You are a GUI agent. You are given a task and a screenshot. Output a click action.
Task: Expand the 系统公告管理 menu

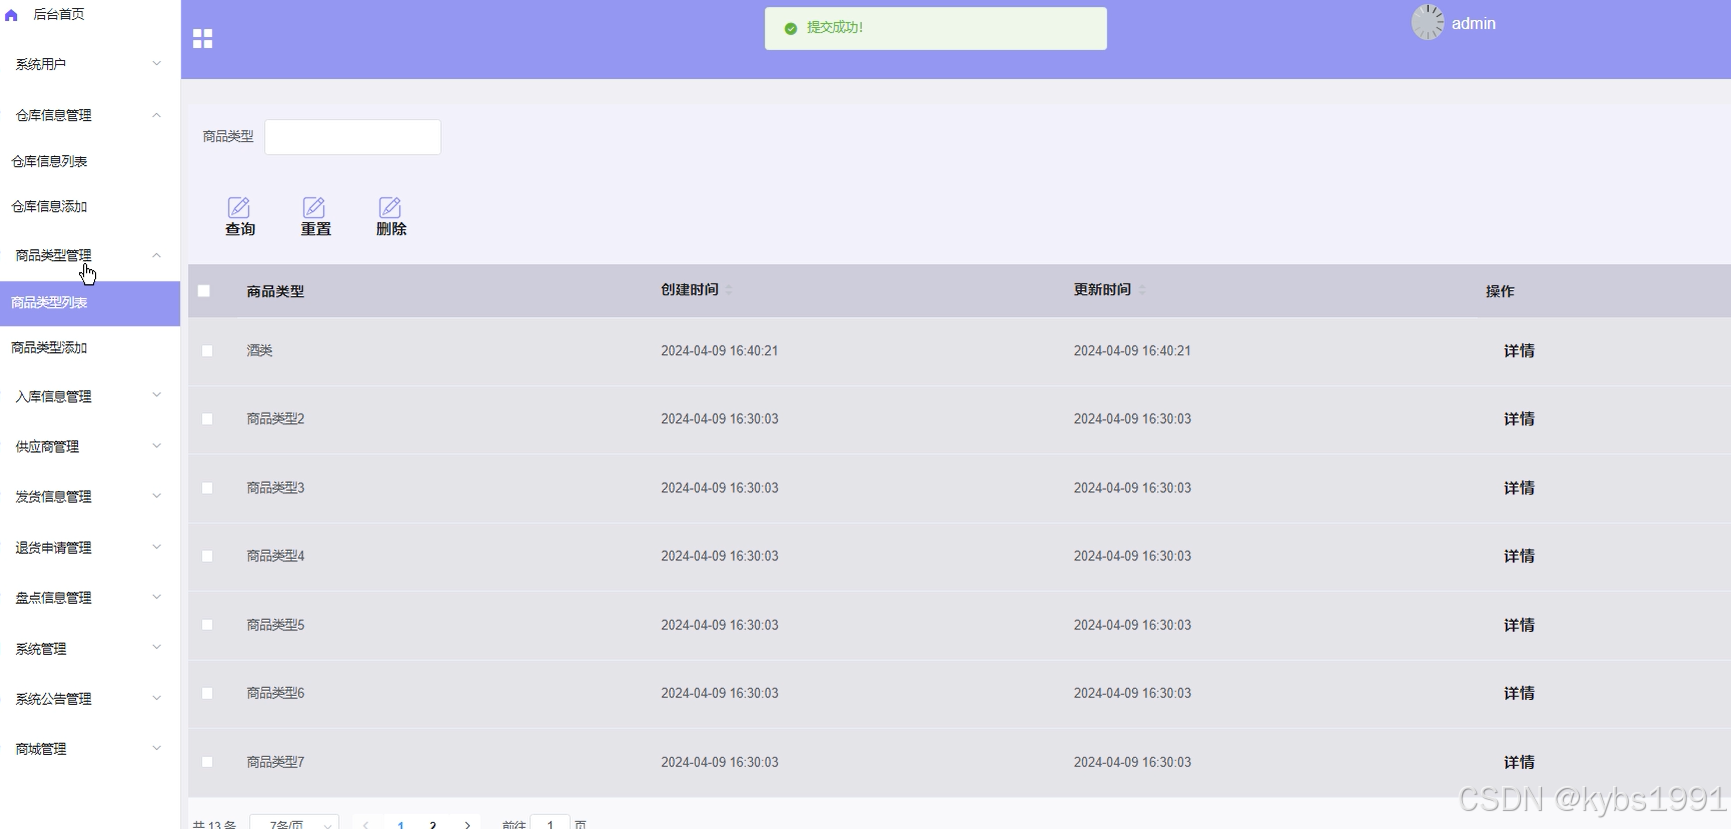pos(90,698)
